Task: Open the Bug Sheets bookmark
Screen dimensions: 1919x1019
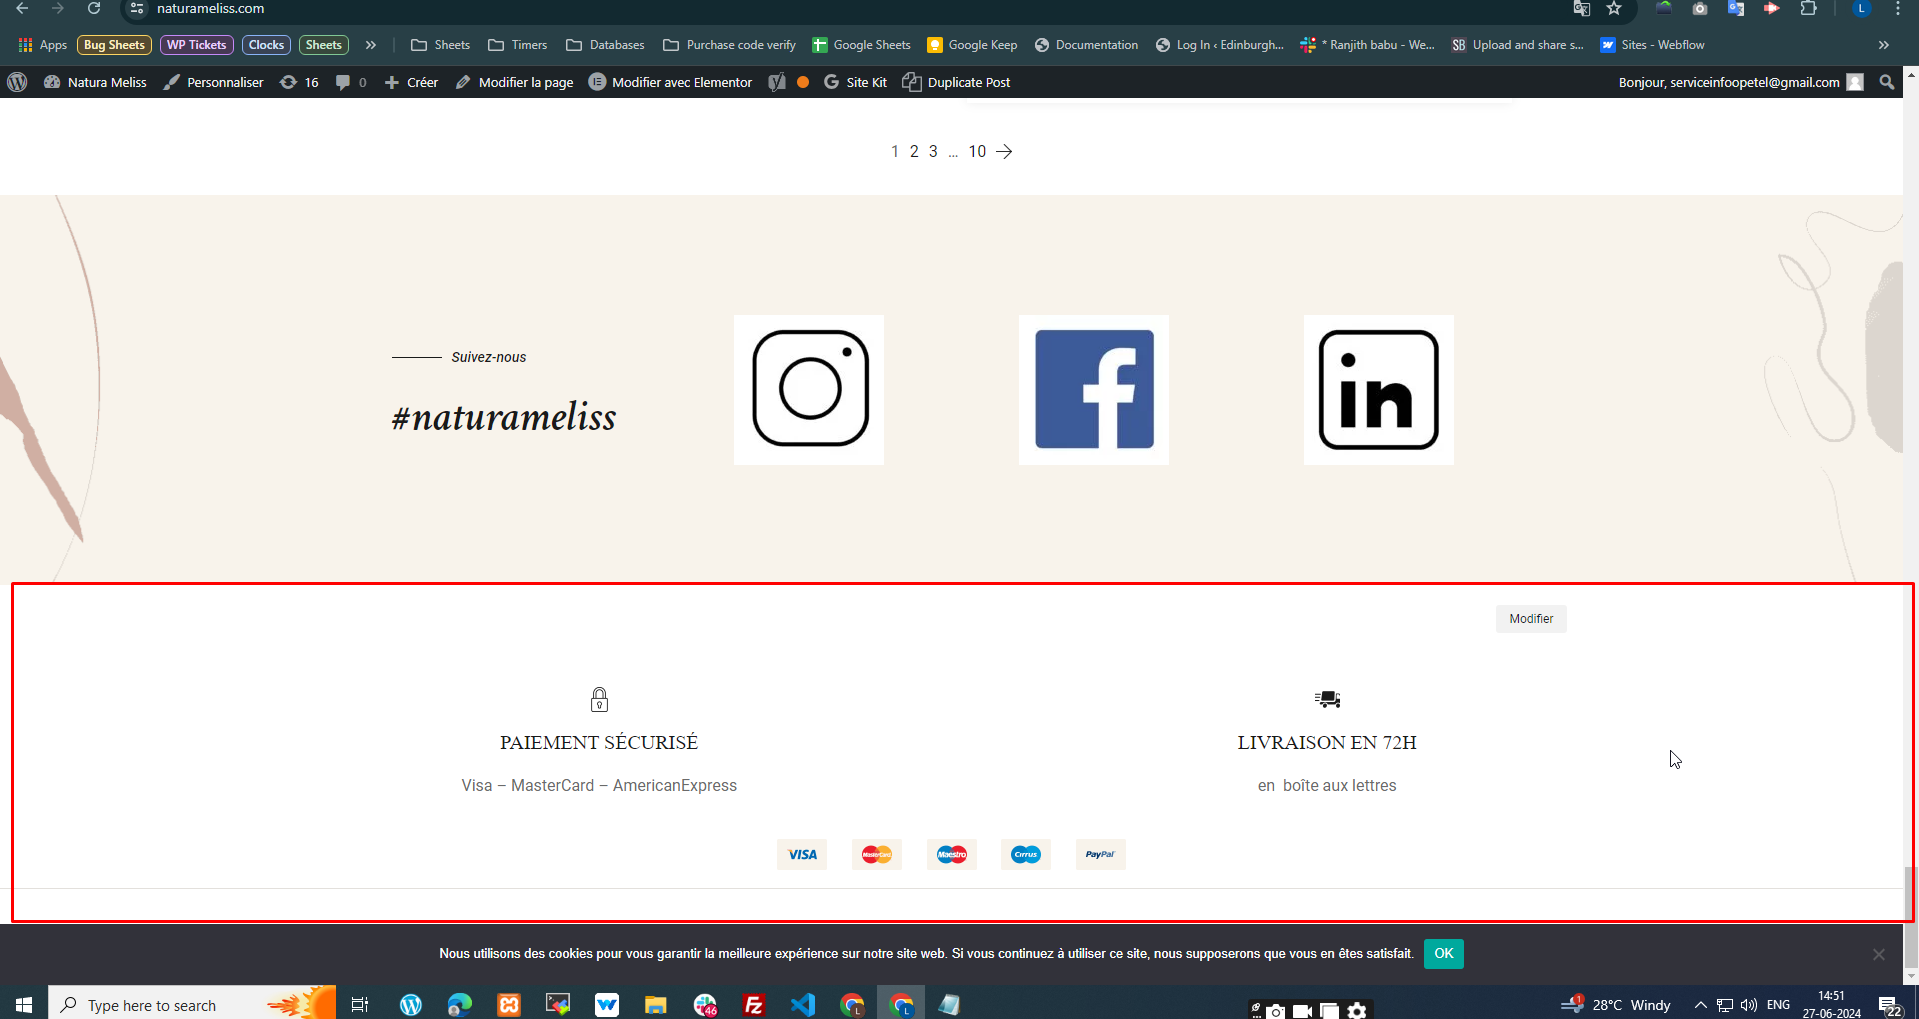Action: point(114,45)
